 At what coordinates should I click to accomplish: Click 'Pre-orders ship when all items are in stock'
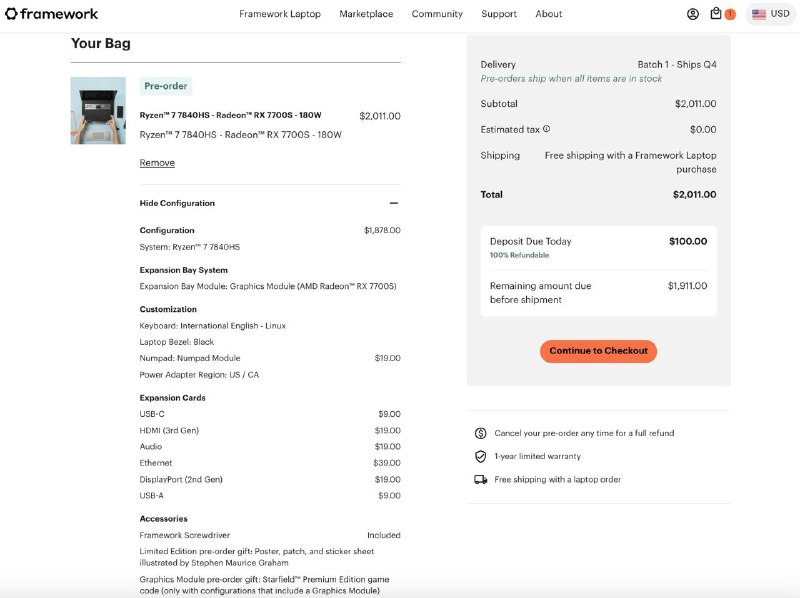pyautogui.click(x=571, y=79)
